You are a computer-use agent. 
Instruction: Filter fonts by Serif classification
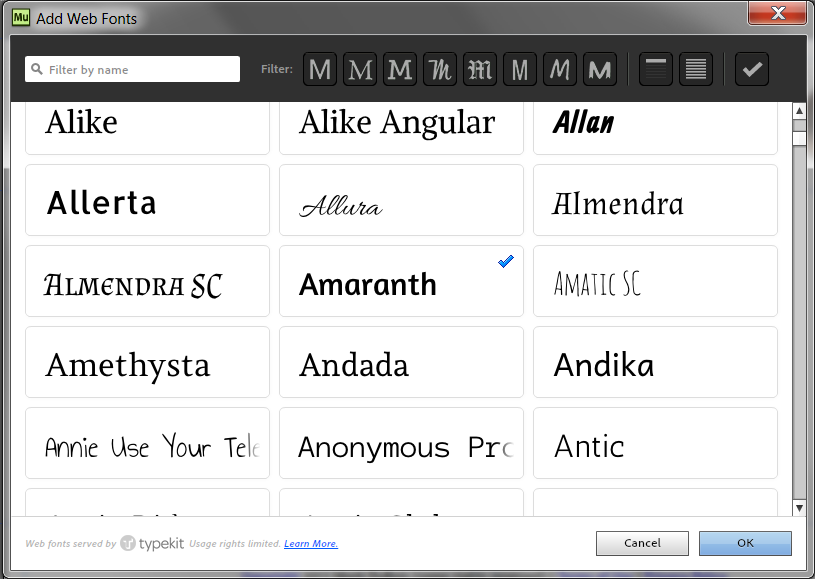360,69
